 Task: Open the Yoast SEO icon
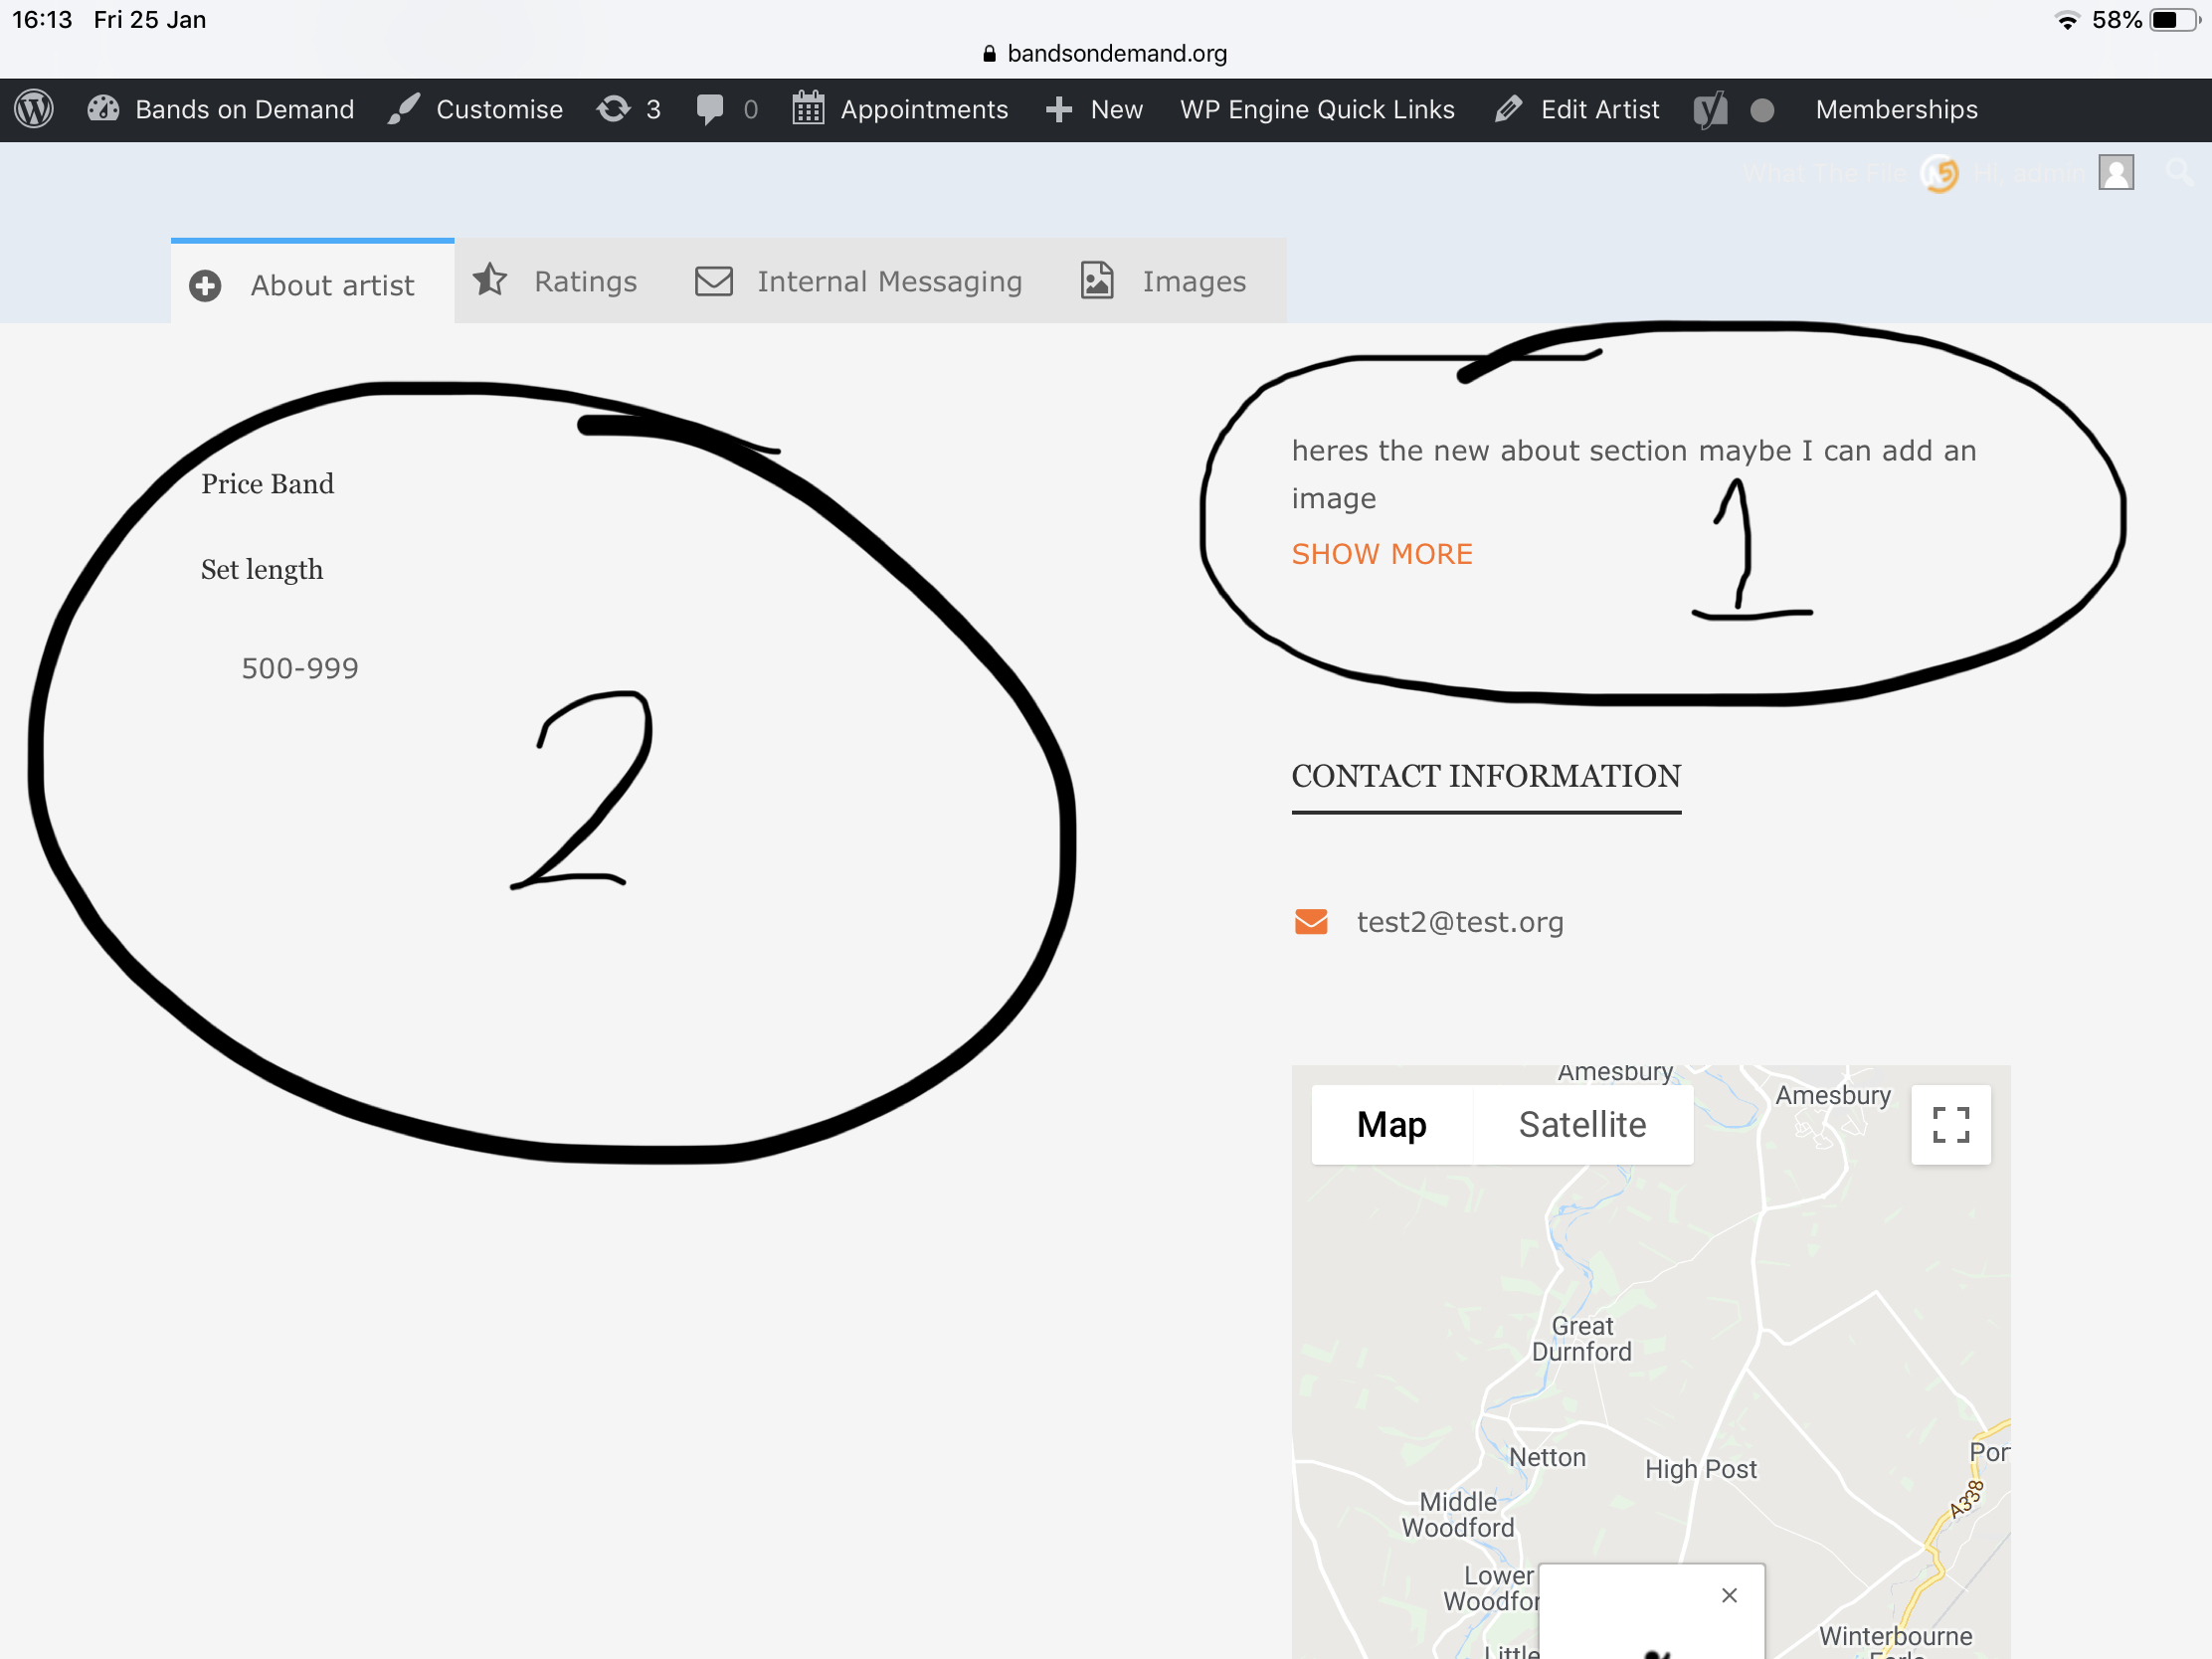pyautogui.click(x=1711, y=109)
